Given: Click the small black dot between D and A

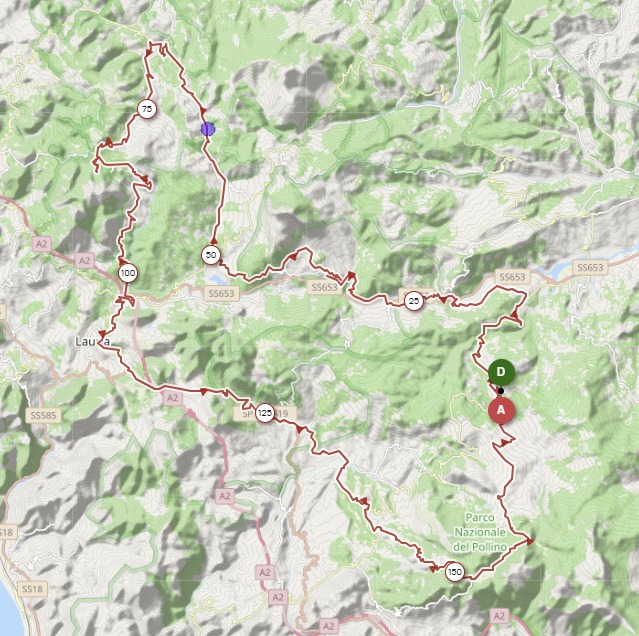Looking at the screenshot, I should click(x=501, y=391).
